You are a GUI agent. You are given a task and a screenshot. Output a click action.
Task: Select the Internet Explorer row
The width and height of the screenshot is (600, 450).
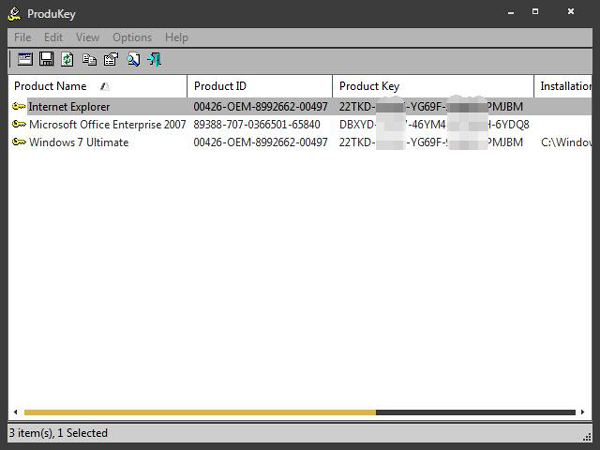(300, 106)
